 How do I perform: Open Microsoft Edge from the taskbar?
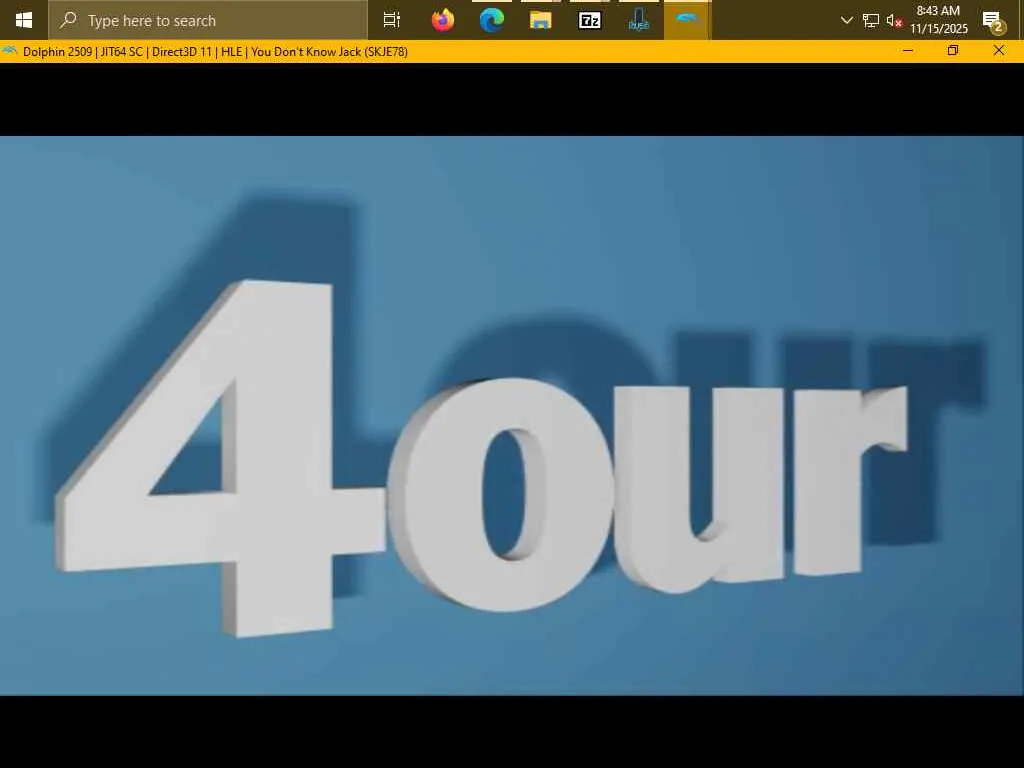click(x=492, y=20)
